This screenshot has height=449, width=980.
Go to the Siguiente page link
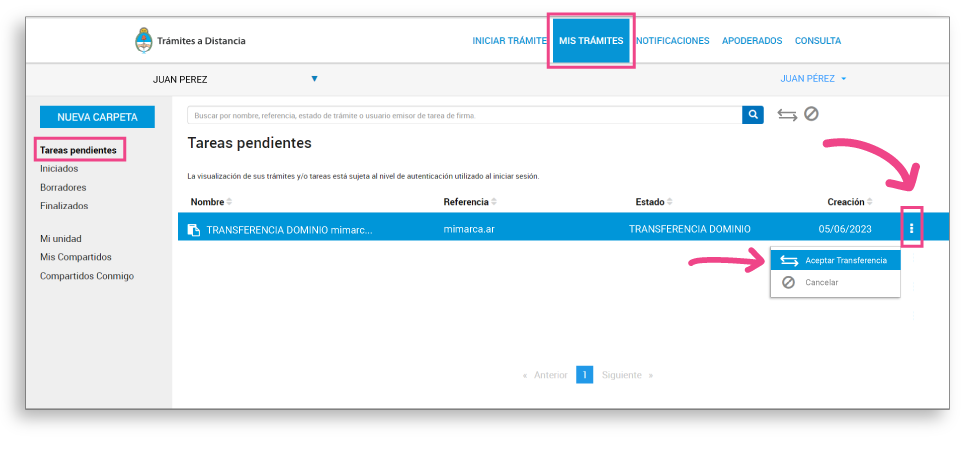click(622, 375)
